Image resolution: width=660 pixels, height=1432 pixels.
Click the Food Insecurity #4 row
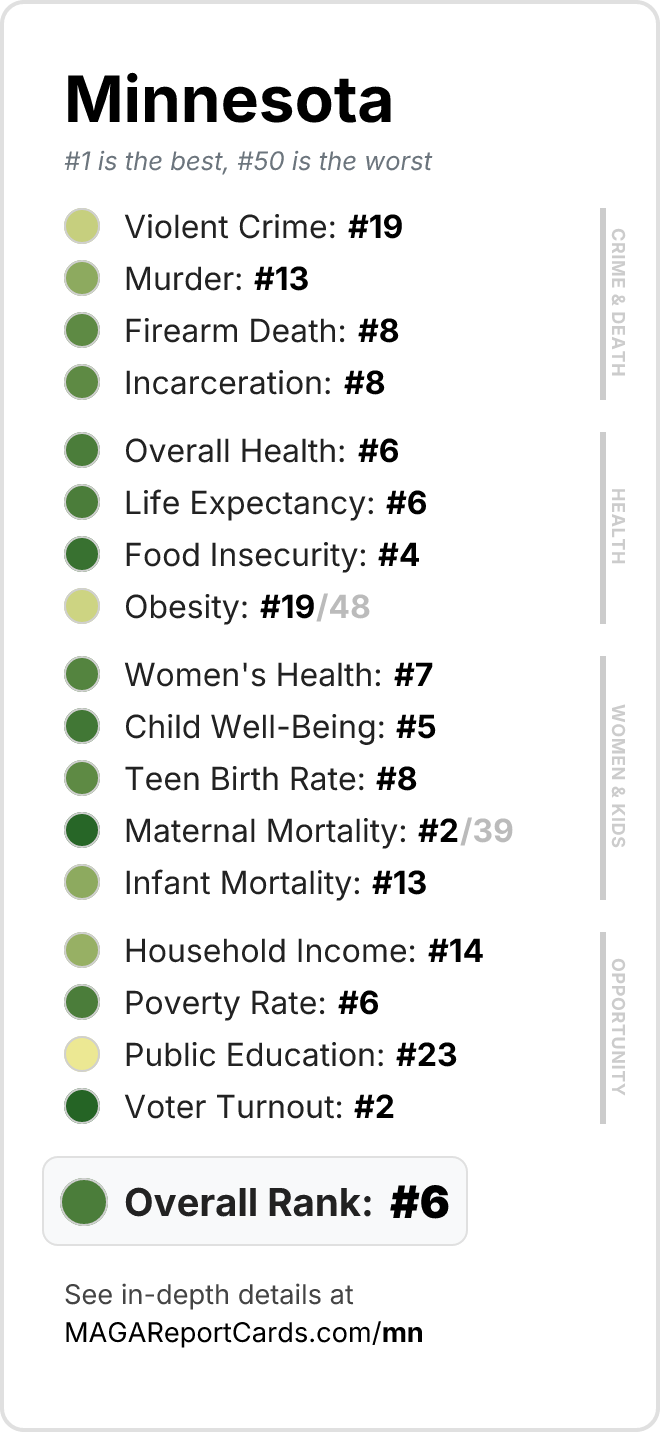[242, 554]
